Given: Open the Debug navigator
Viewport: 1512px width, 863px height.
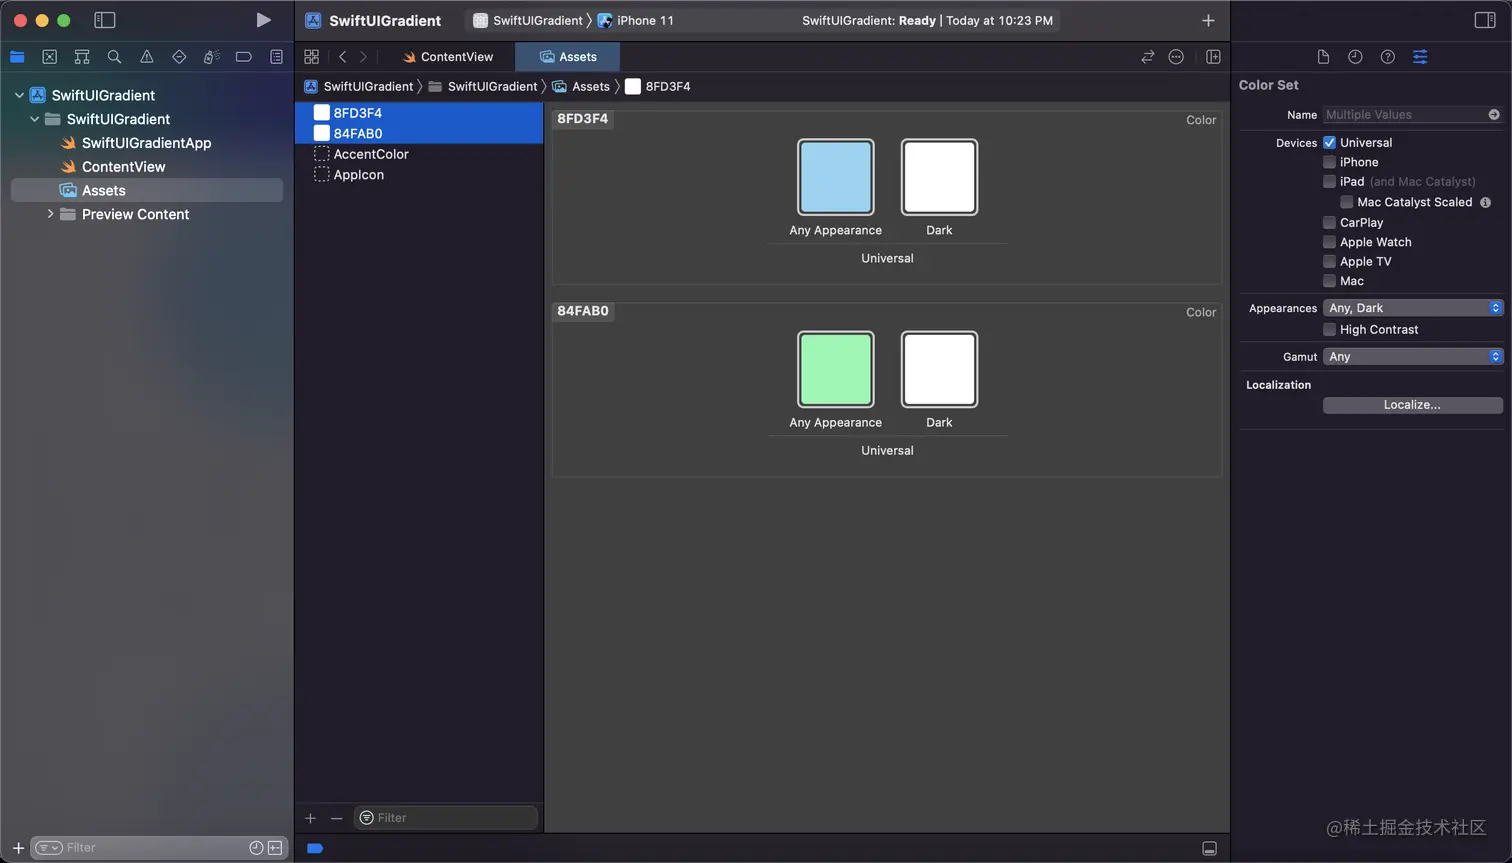Looking at the screenshot, I should click(x=211, y=57).
